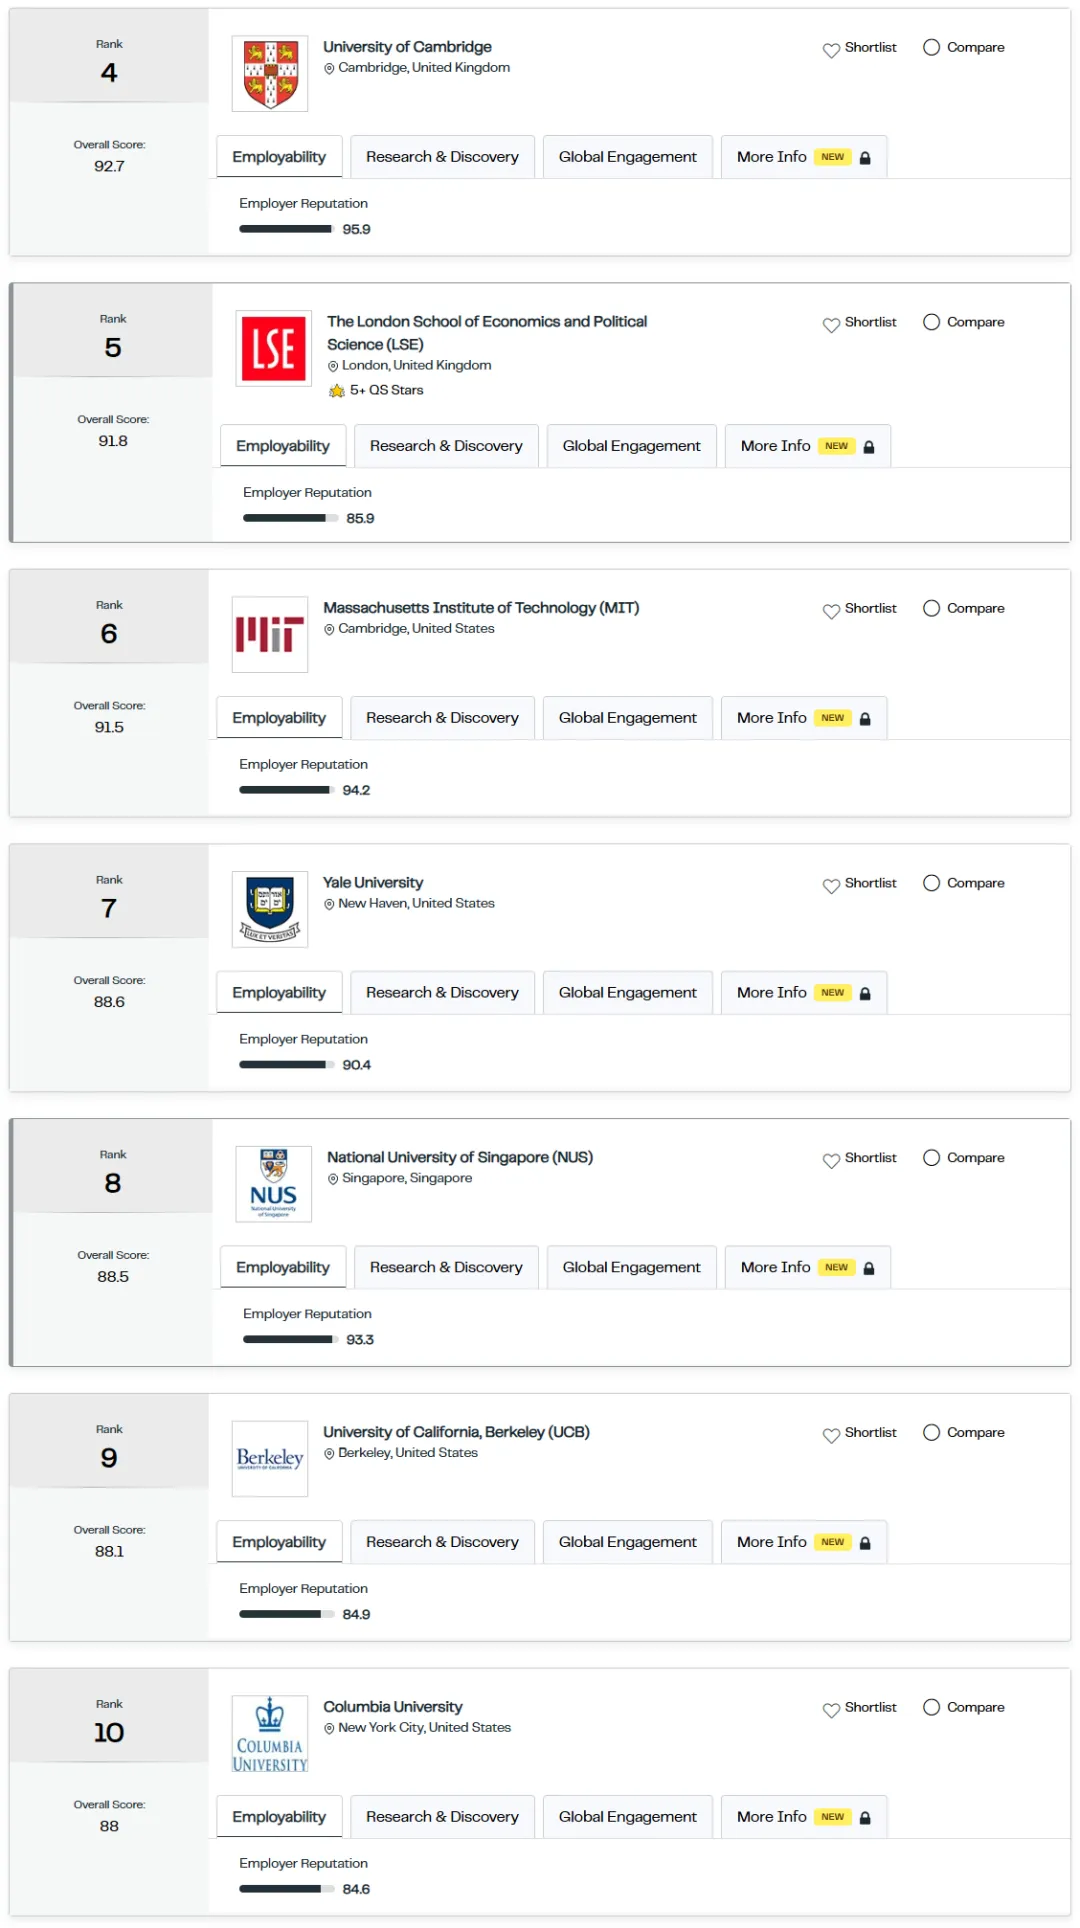The width and height of the screenshot is (1080, 1928).
Task: Click the Shortlist heart icon for Cambridge
Action: (831, 49)
